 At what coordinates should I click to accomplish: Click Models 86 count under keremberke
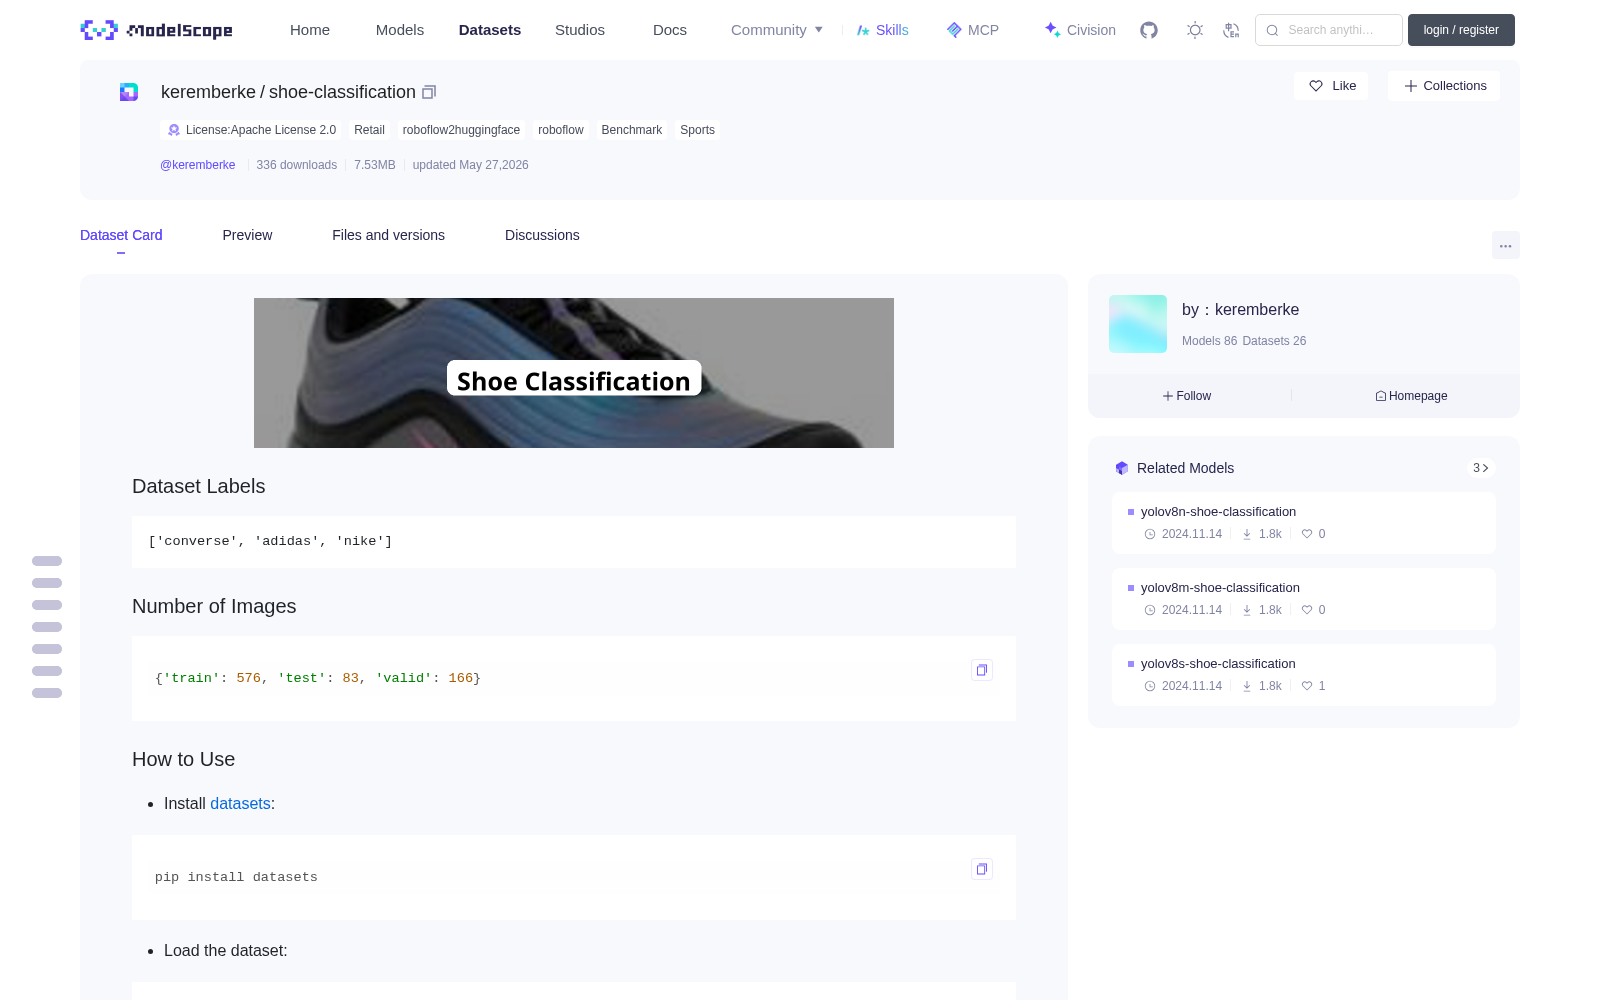pyautogui.click(x=1209, y=341)
